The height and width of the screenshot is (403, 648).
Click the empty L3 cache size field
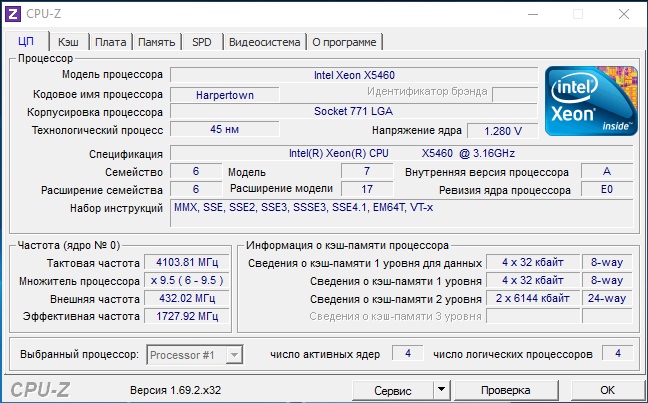pyautogui.click(x=533, y=317)
